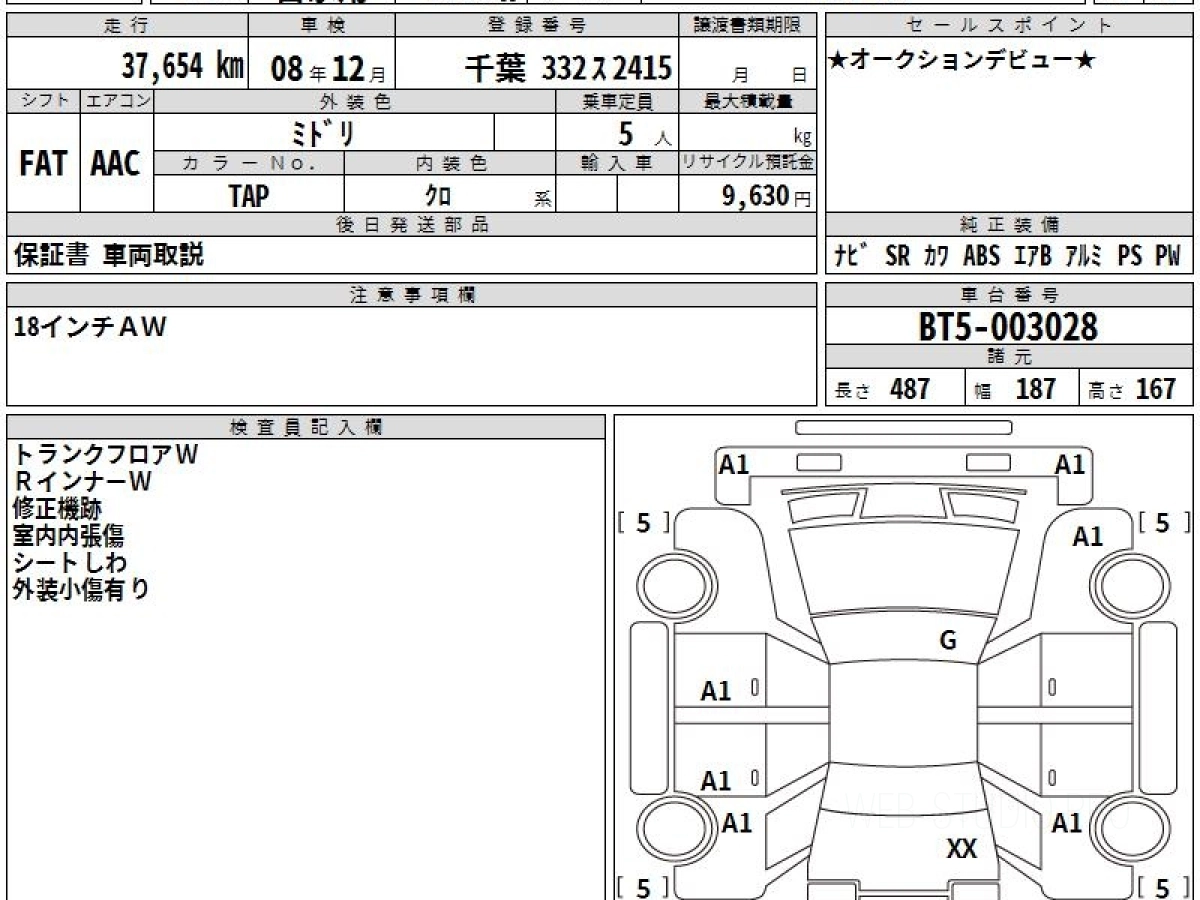
Task: Click the 走行 column header
Action: coord(125,25)
